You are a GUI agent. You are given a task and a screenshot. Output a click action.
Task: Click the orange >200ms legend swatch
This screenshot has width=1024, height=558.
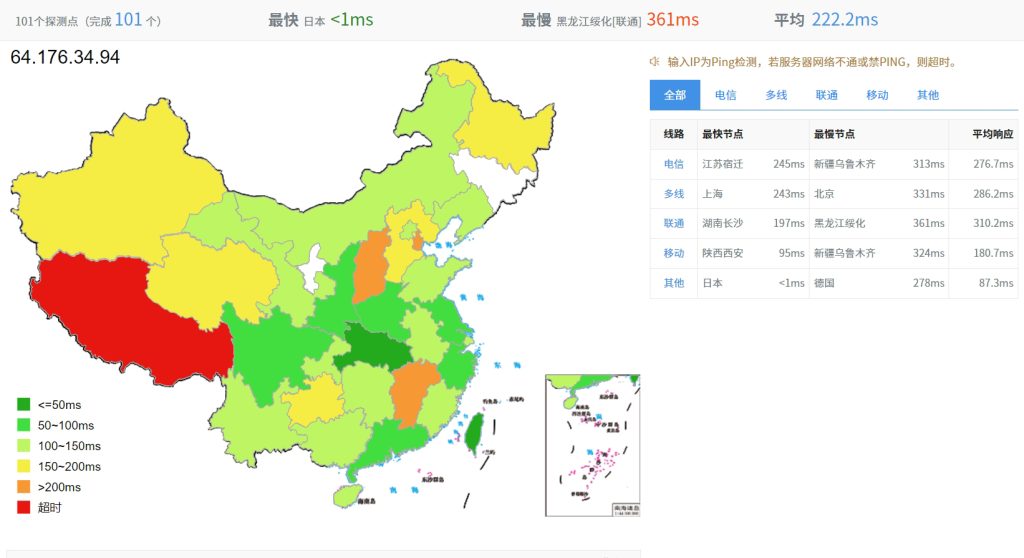tap(23, 487)
